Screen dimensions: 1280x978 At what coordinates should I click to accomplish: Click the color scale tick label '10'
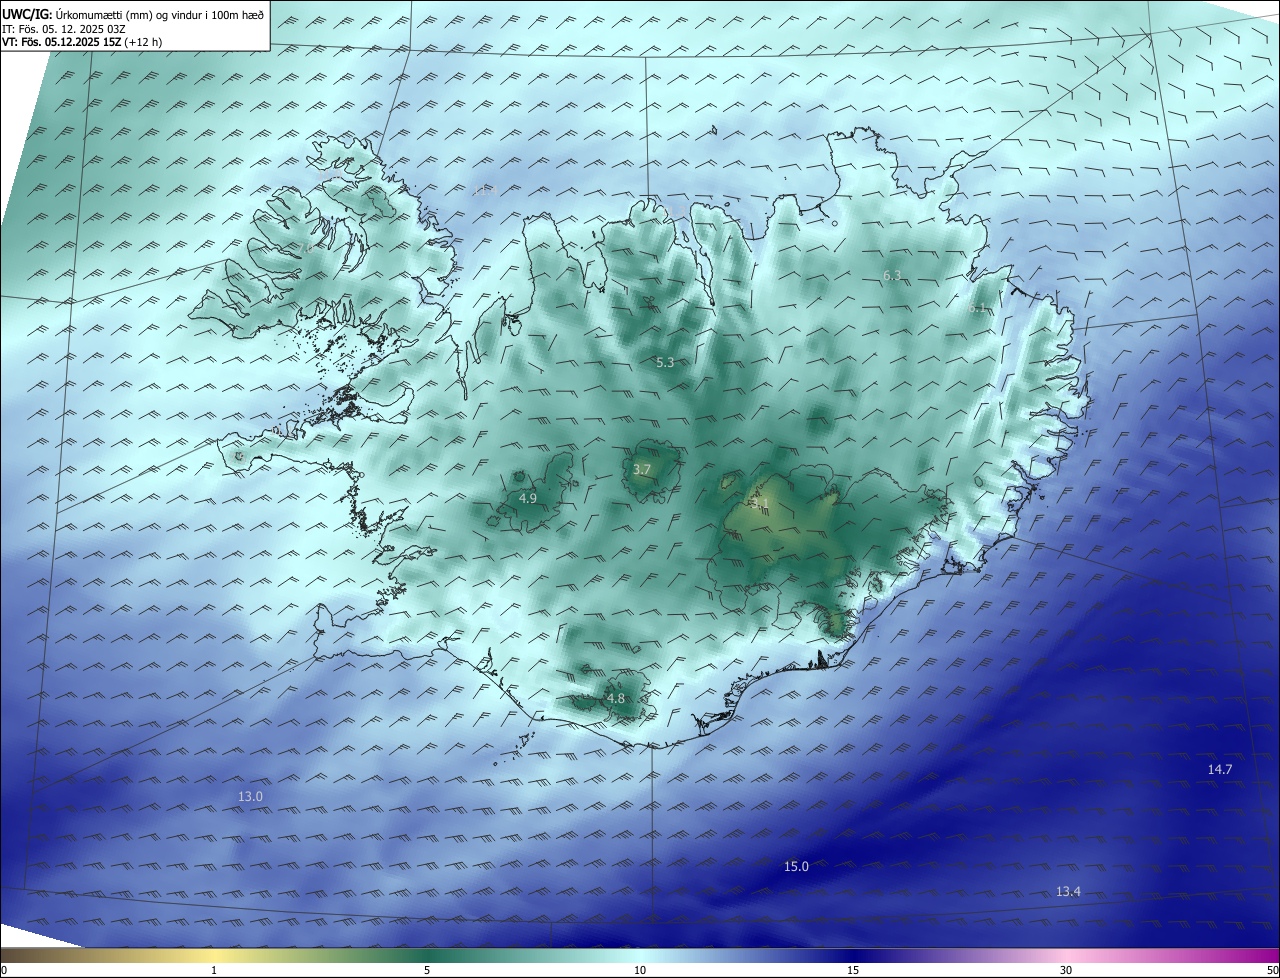coord(640,970)
